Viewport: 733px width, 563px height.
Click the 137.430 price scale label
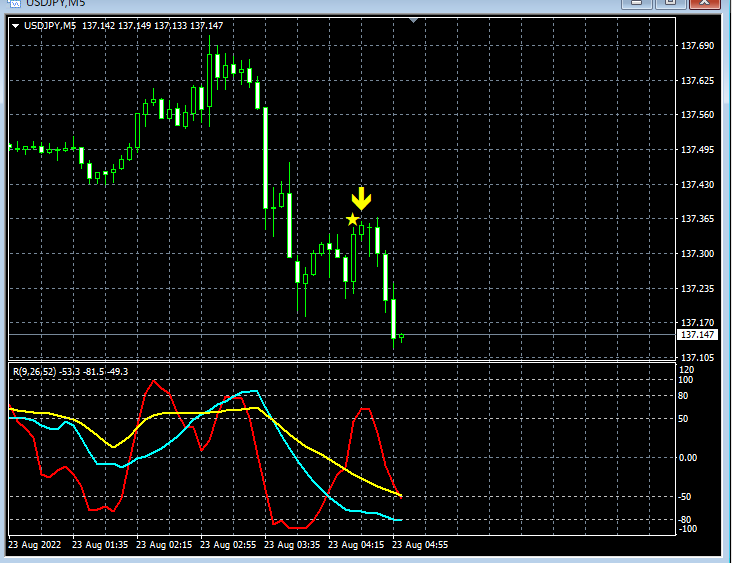[697, 185]
